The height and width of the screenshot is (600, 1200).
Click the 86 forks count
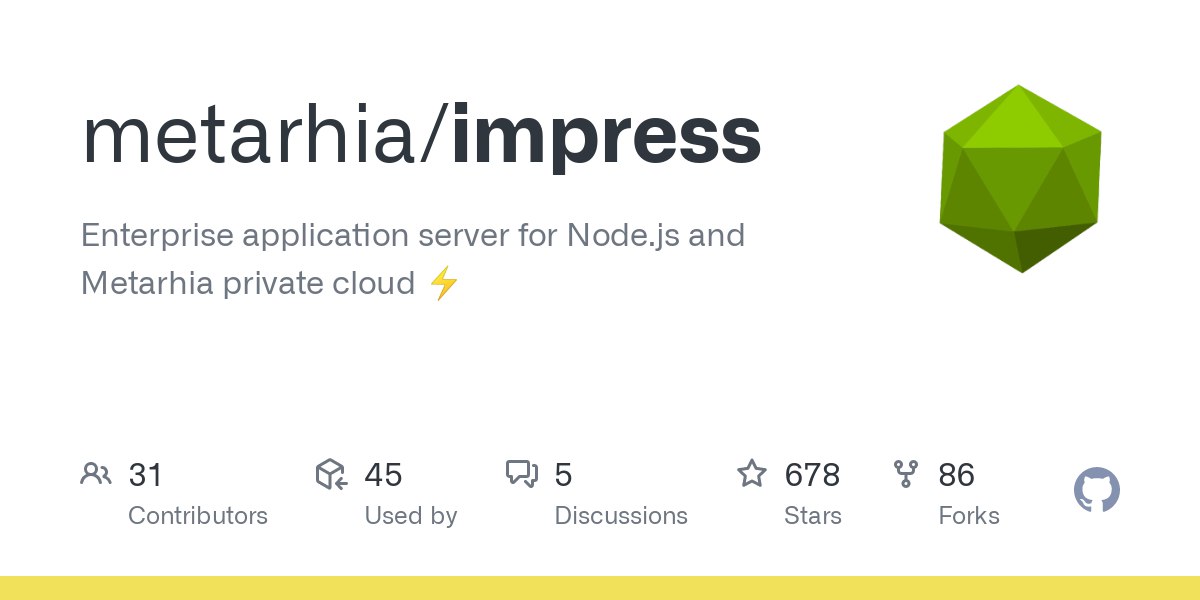tap(956, 475)
